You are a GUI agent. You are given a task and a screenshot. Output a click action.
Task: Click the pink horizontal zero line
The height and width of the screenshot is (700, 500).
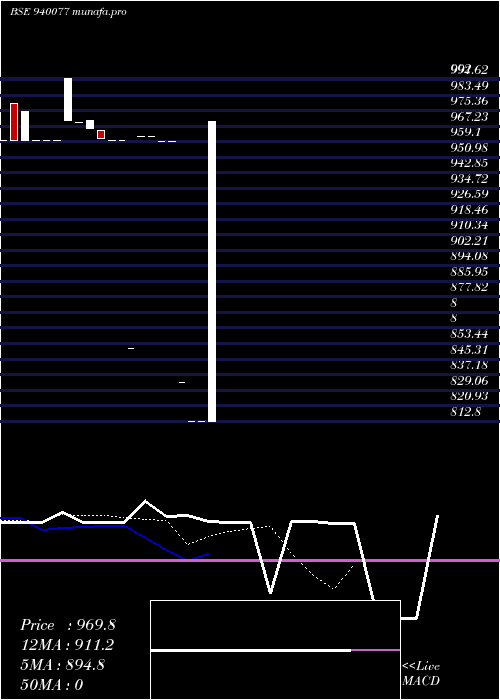point(250,560)
